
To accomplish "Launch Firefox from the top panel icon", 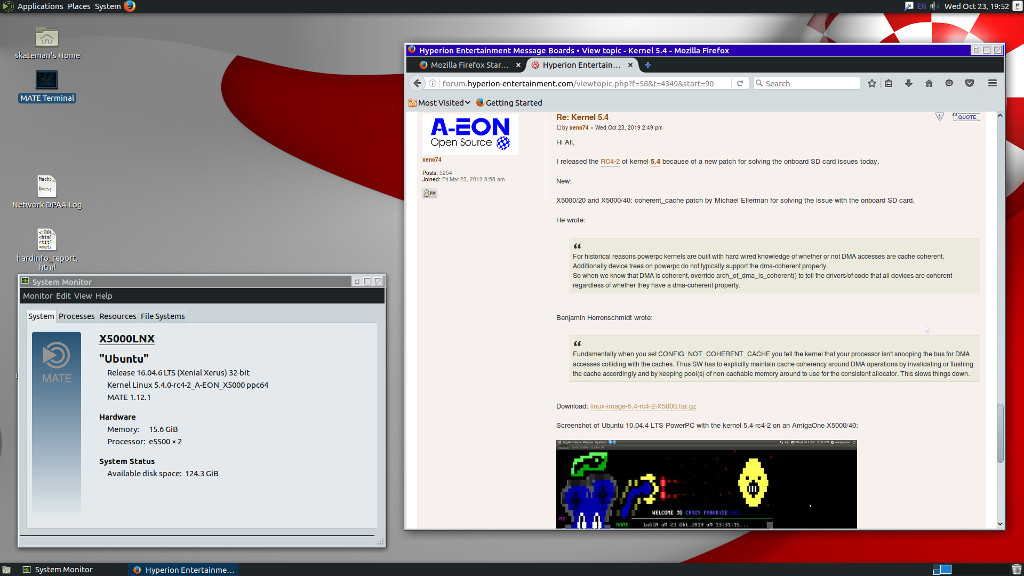I will (129, 6).
